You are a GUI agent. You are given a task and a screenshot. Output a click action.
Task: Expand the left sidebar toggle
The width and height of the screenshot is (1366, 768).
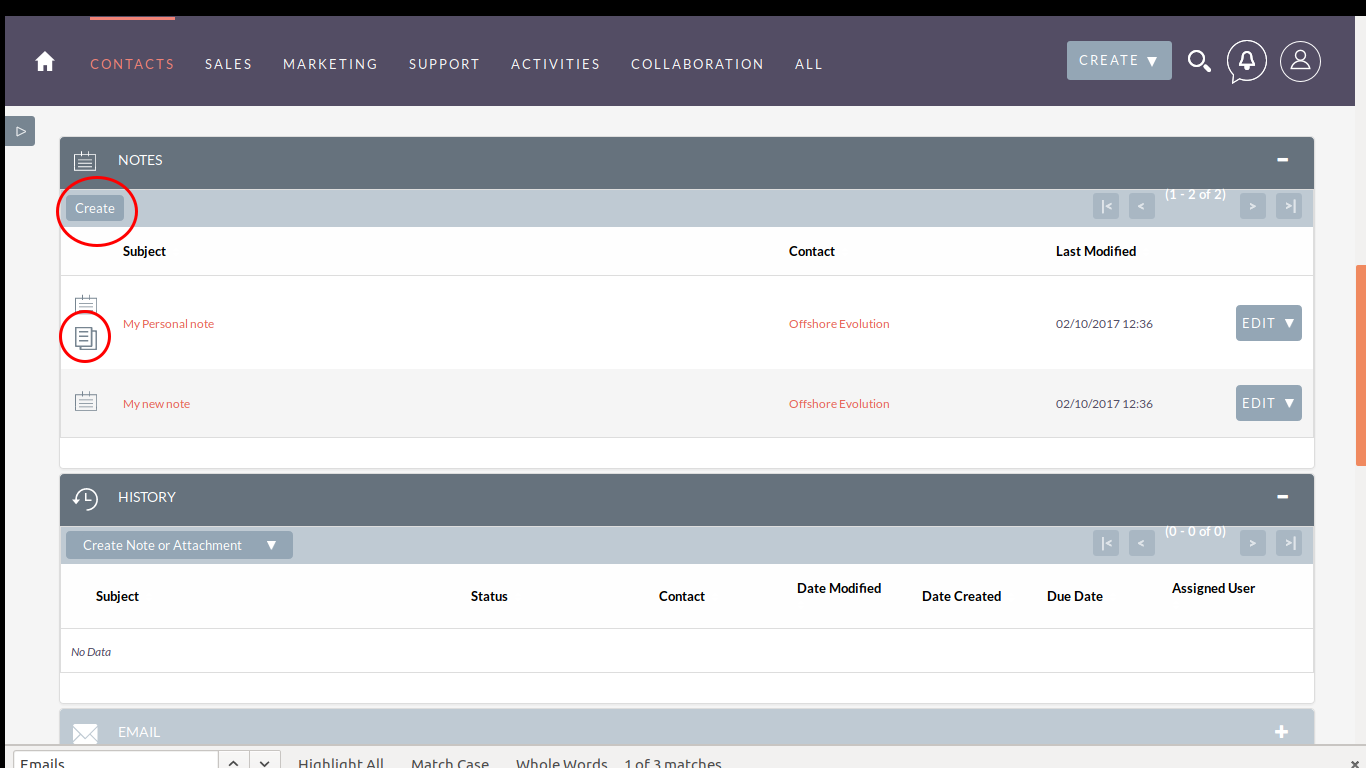point(20,131)
